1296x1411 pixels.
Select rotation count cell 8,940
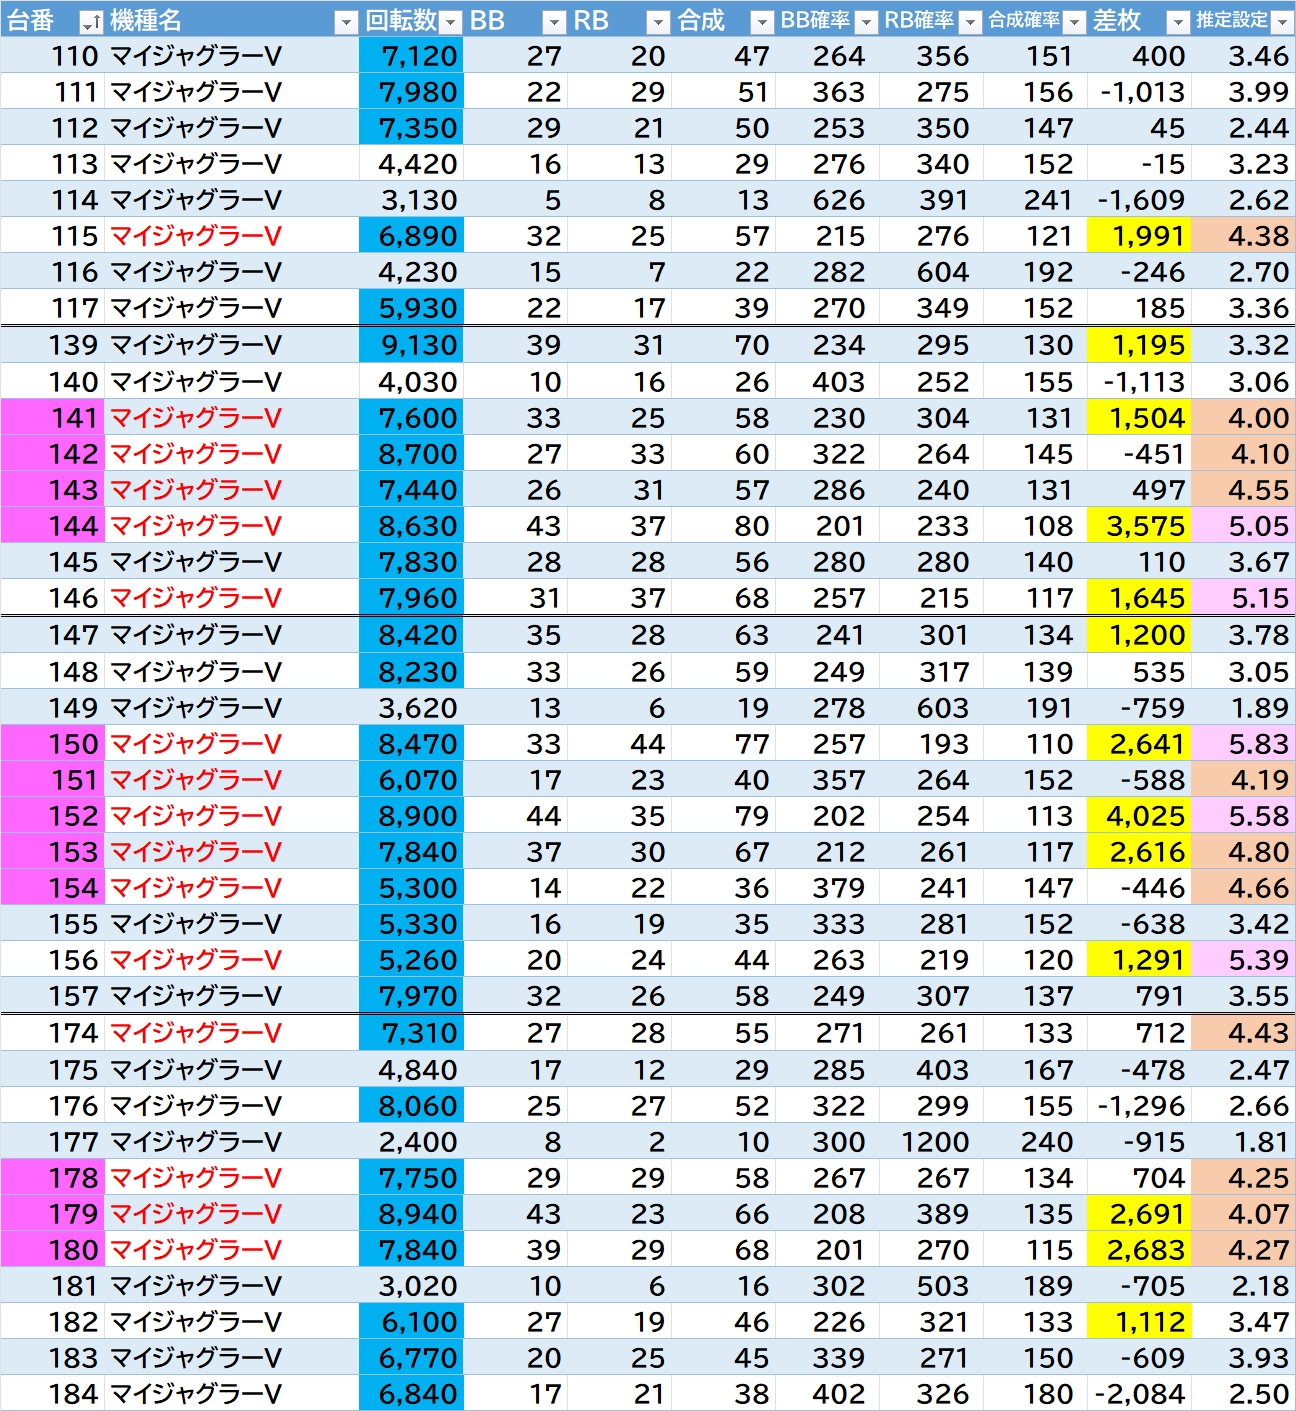click(411, 1214)
